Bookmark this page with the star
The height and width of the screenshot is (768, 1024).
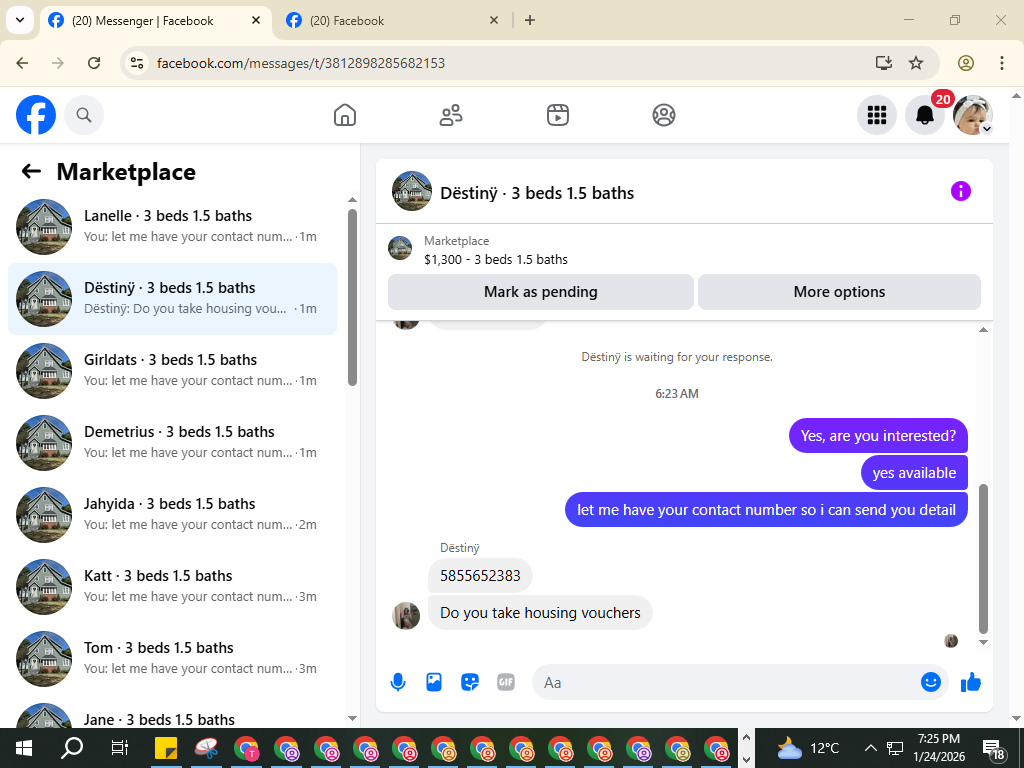(x=916, y=63)
